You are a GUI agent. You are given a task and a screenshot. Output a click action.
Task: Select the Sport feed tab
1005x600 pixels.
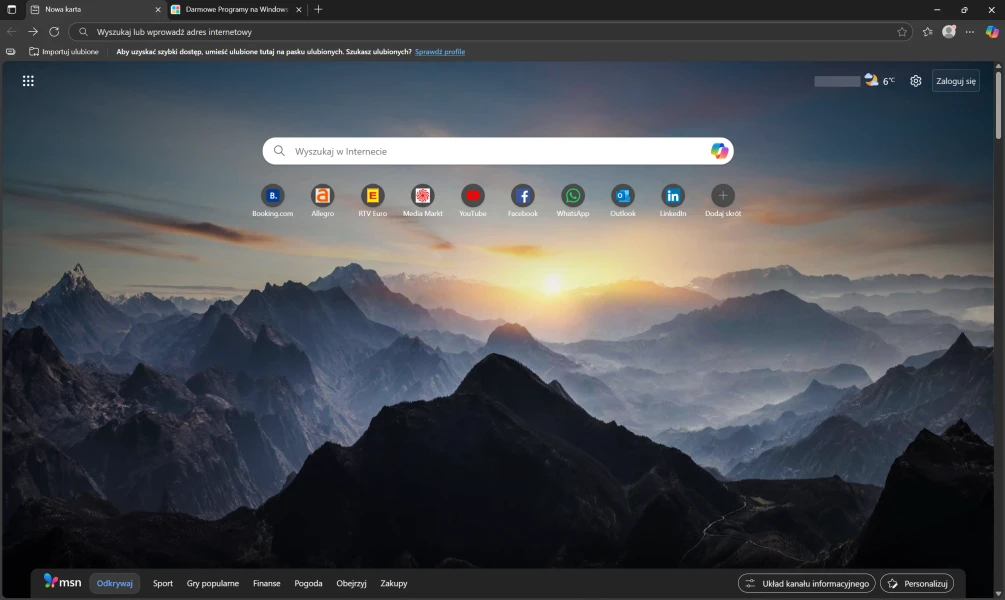click(x=162, y=583)
